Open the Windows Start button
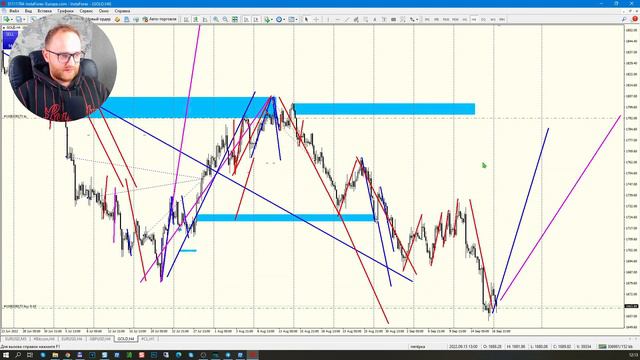 6,355
